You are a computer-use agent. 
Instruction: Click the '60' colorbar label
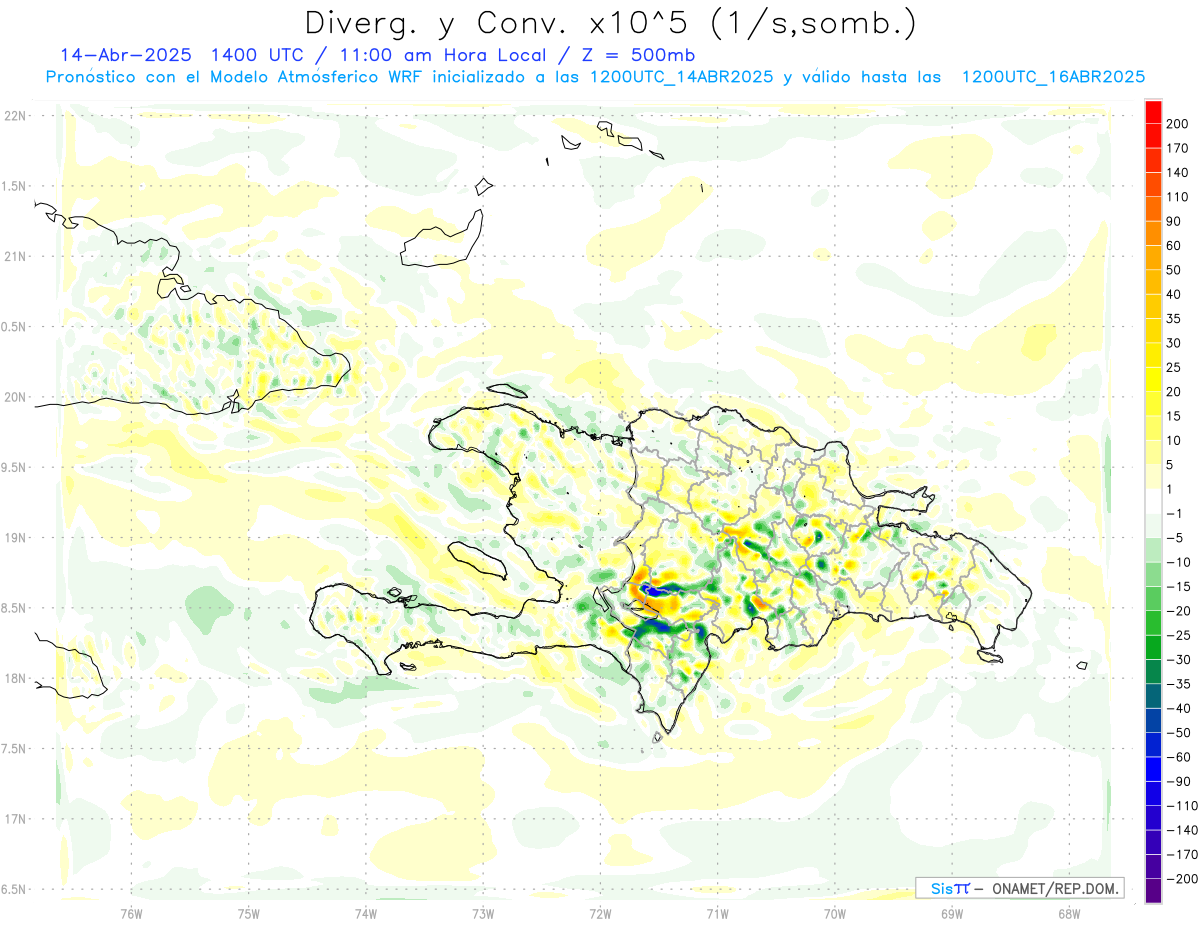[1174, 246]
